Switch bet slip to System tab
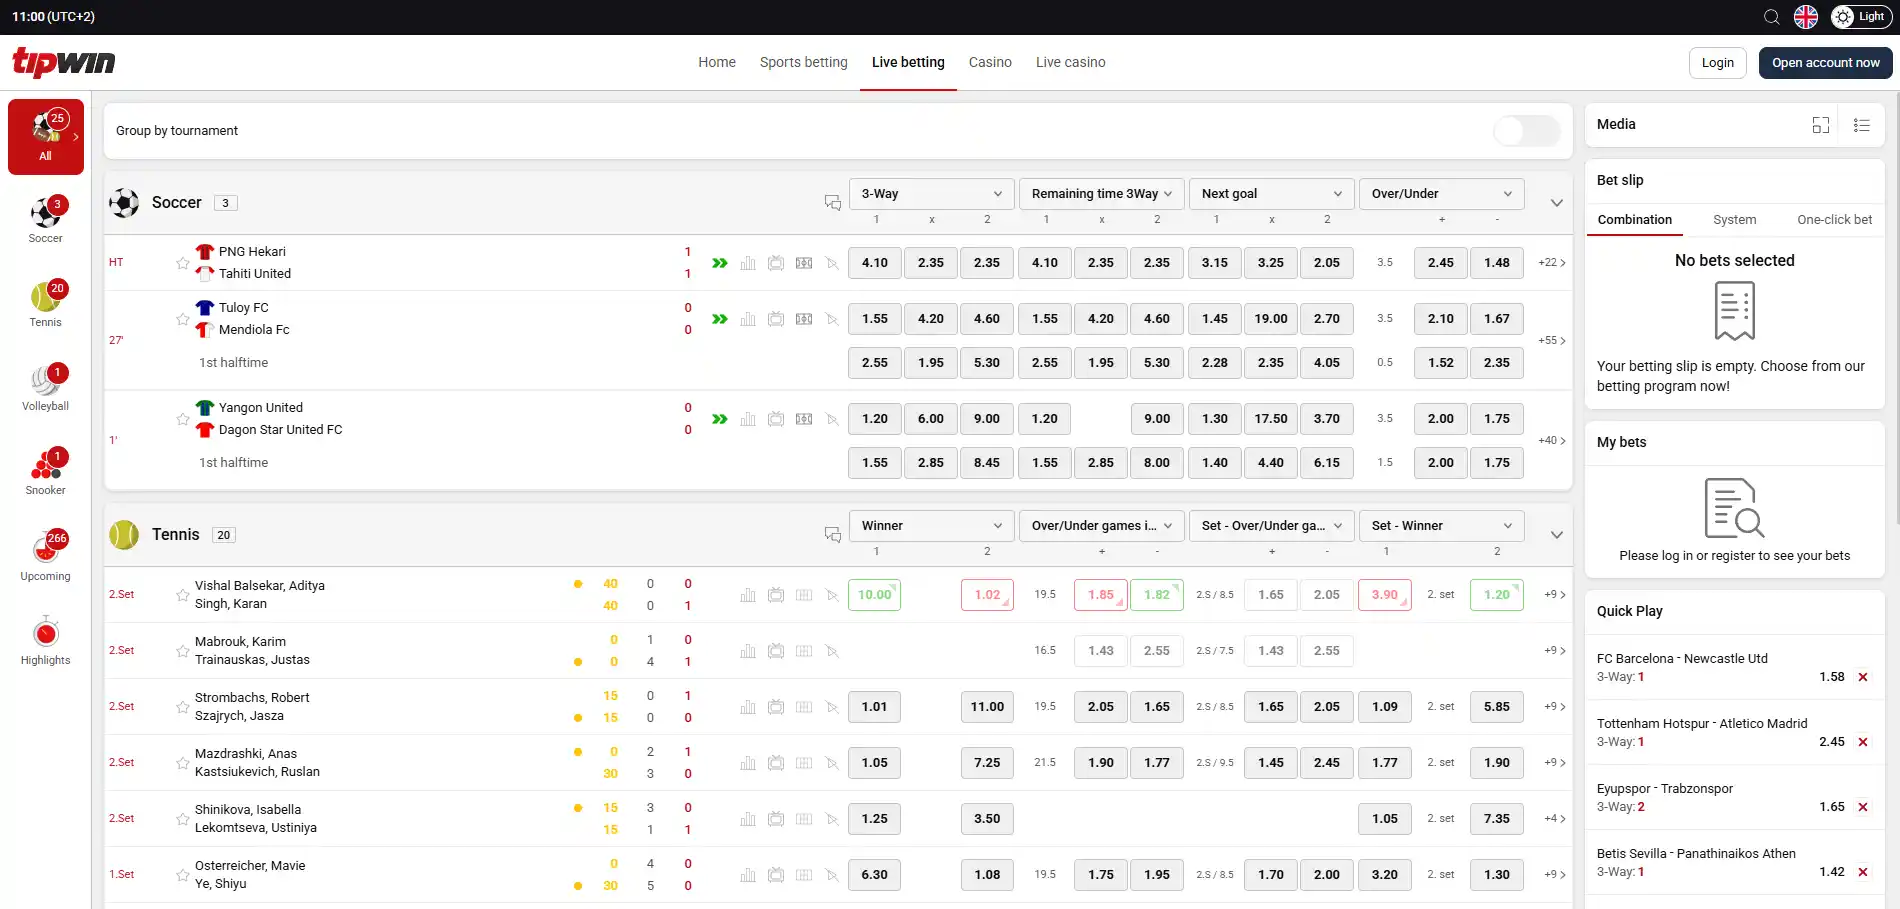 point(1734,220)
